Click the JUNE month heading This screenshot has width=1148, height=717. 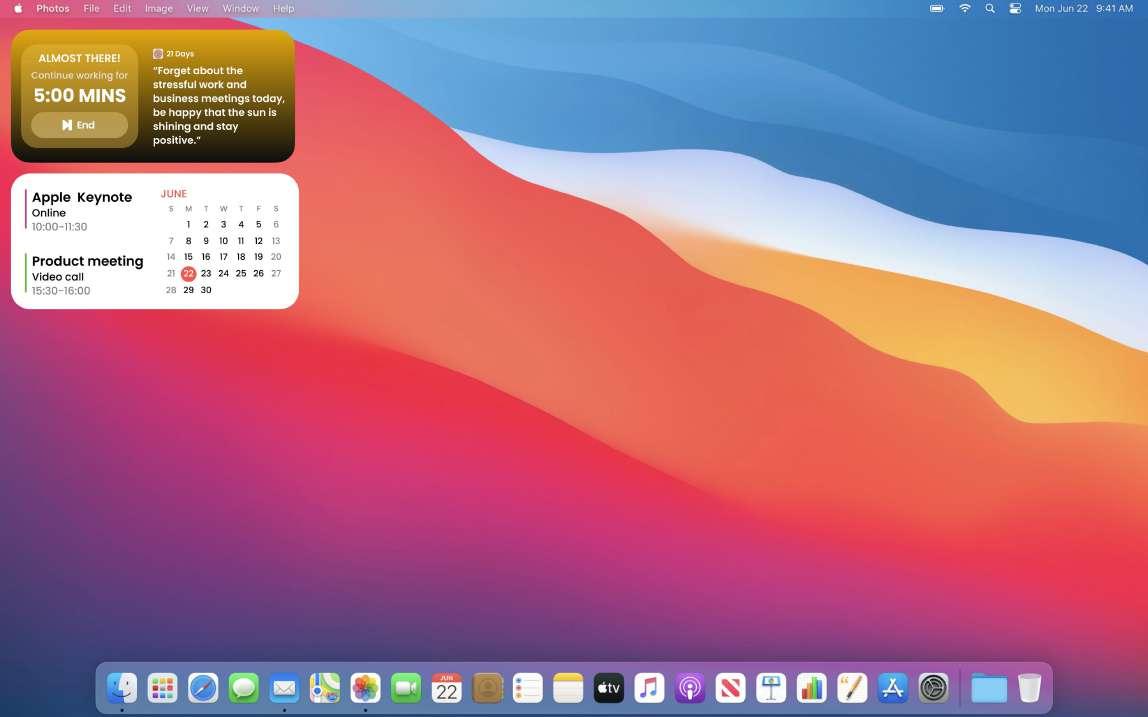(x=174, y=194)
